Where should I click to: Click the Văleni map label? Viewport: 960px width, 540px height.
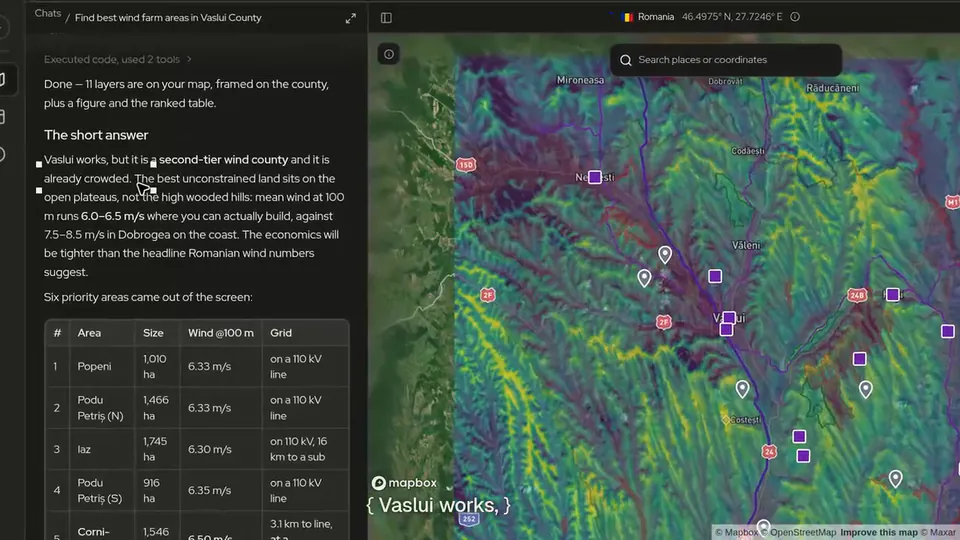pos(746,246)
